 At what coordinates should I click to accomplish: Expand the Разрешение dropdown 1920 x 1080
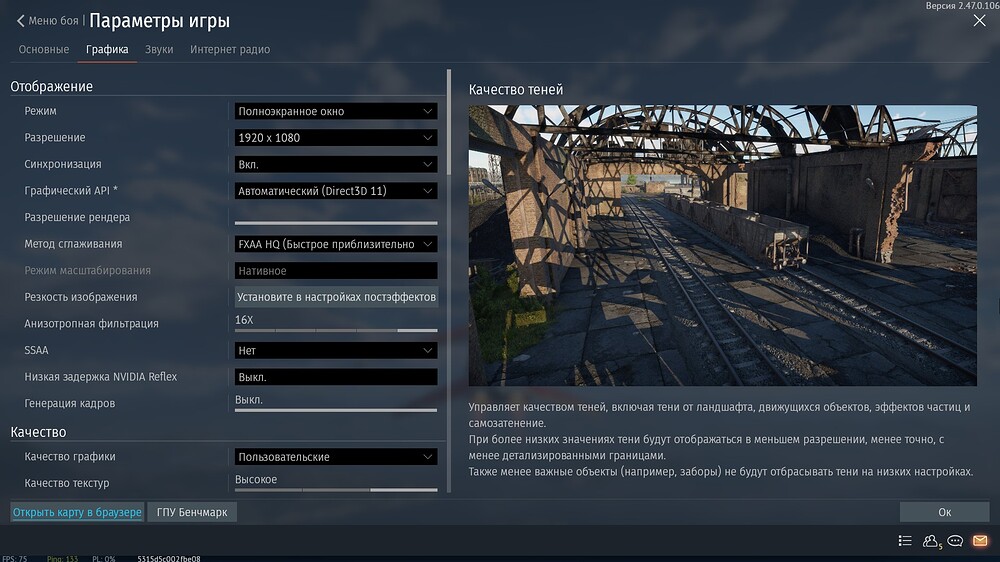point(336,138)
